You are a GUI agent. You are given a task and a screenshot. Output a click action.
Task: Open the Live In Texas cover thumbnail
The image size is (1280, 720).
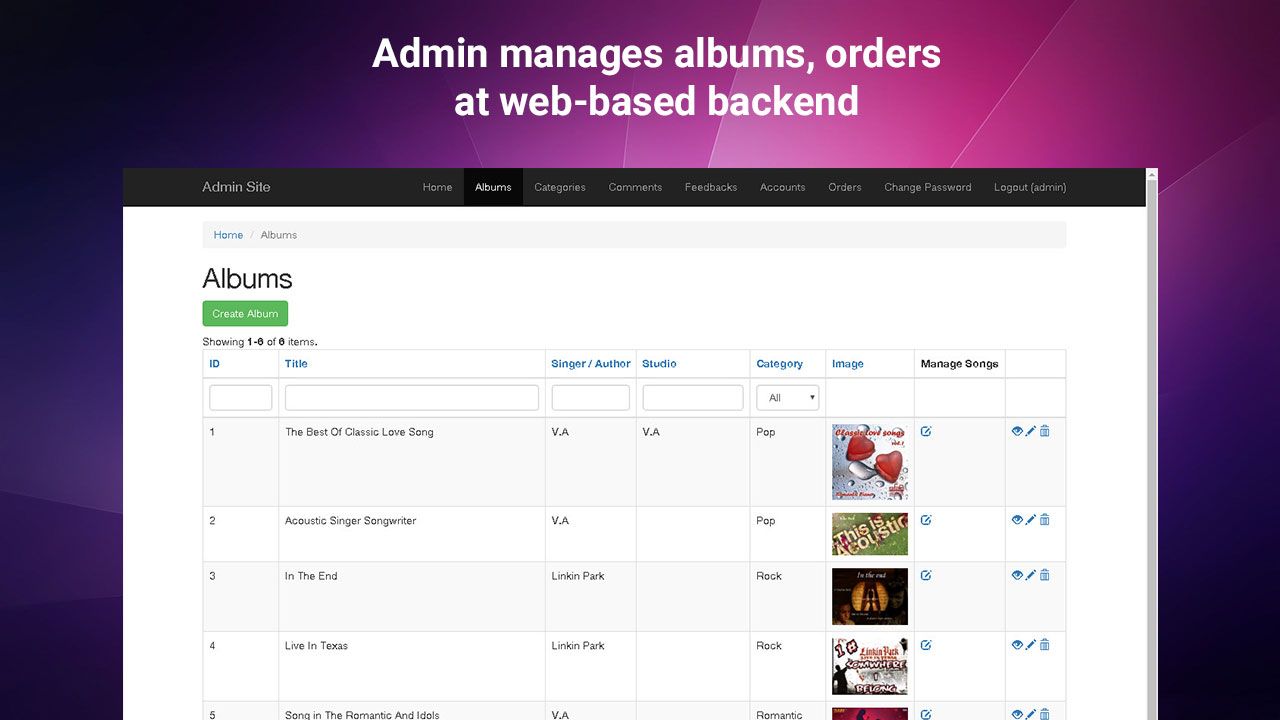870,666
